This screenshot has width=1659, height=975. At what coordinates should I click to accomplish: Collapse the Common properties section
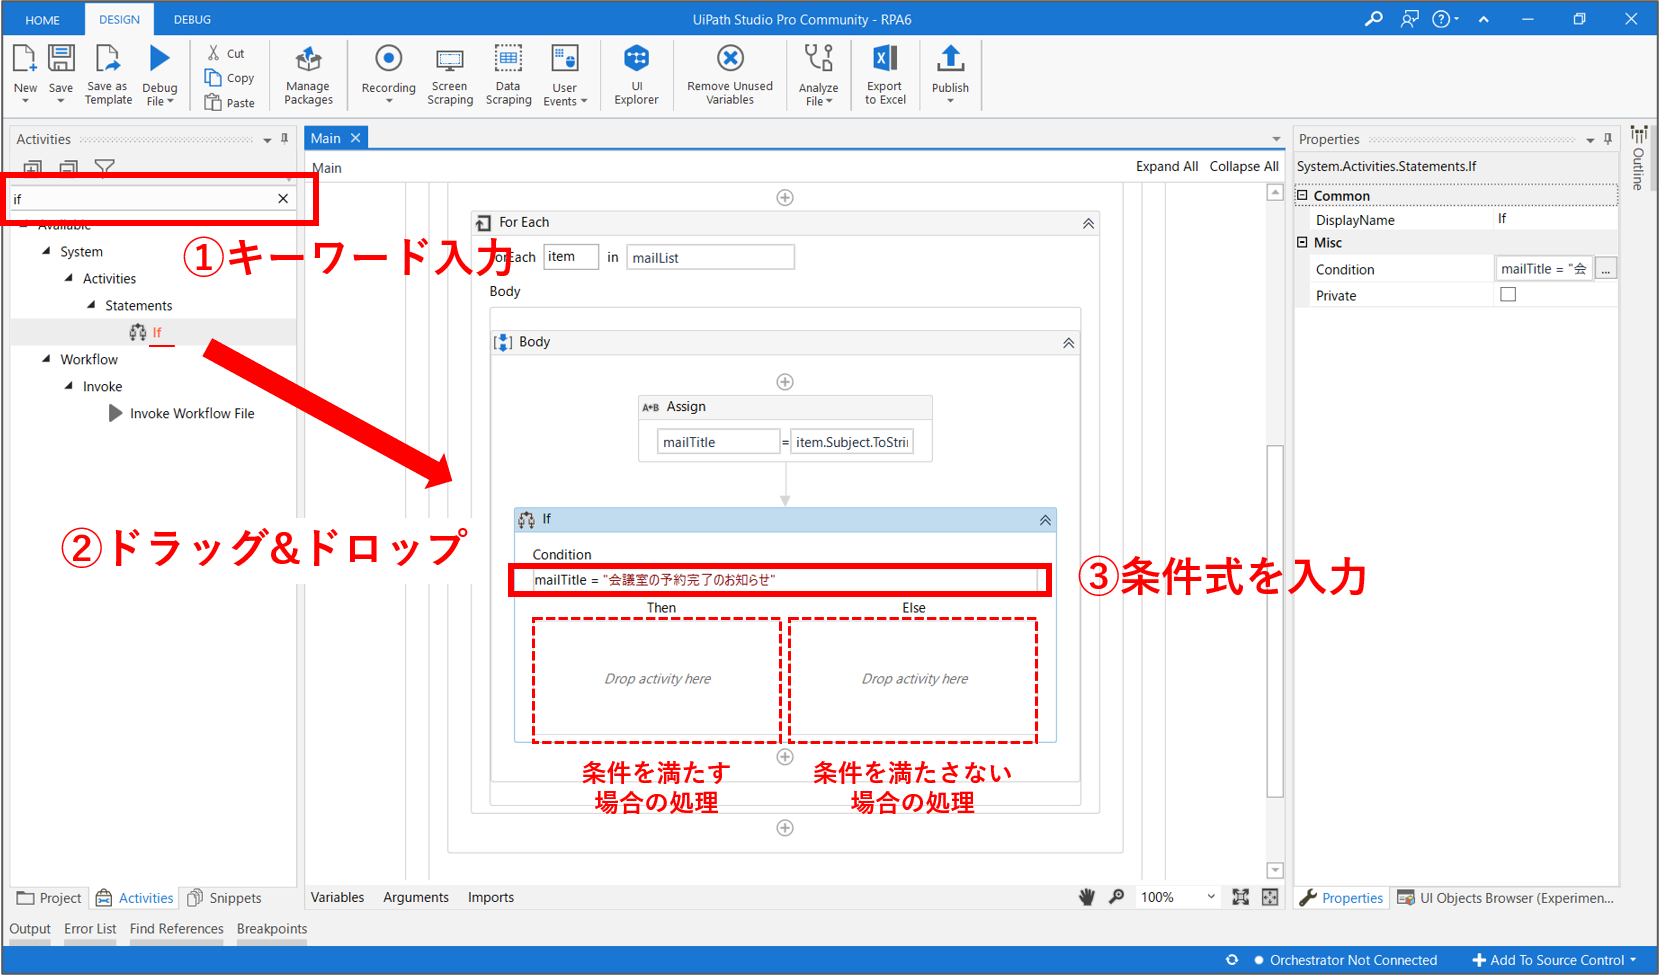click(x=1302, y=196)
